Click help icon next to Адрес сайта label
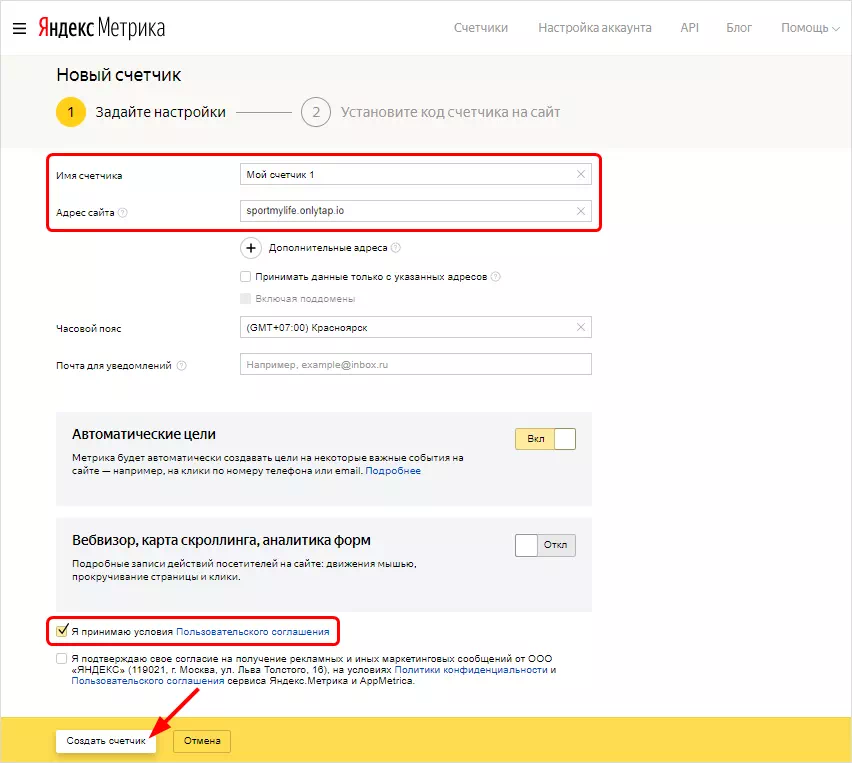The image size is (852, 763). coord(123,212)
